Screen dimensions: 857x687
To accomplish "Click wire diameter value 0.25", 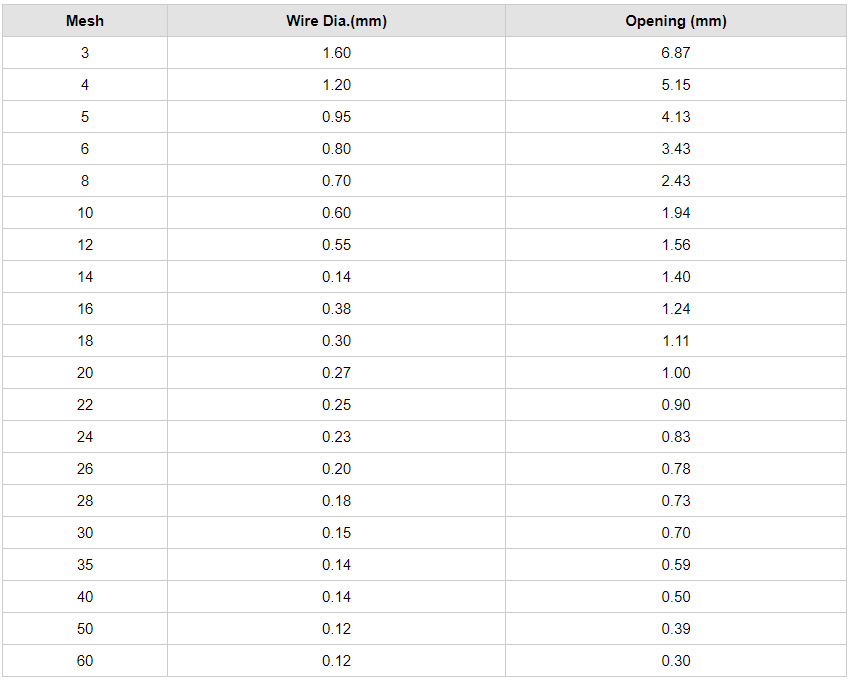I will (x=336, y=405).
